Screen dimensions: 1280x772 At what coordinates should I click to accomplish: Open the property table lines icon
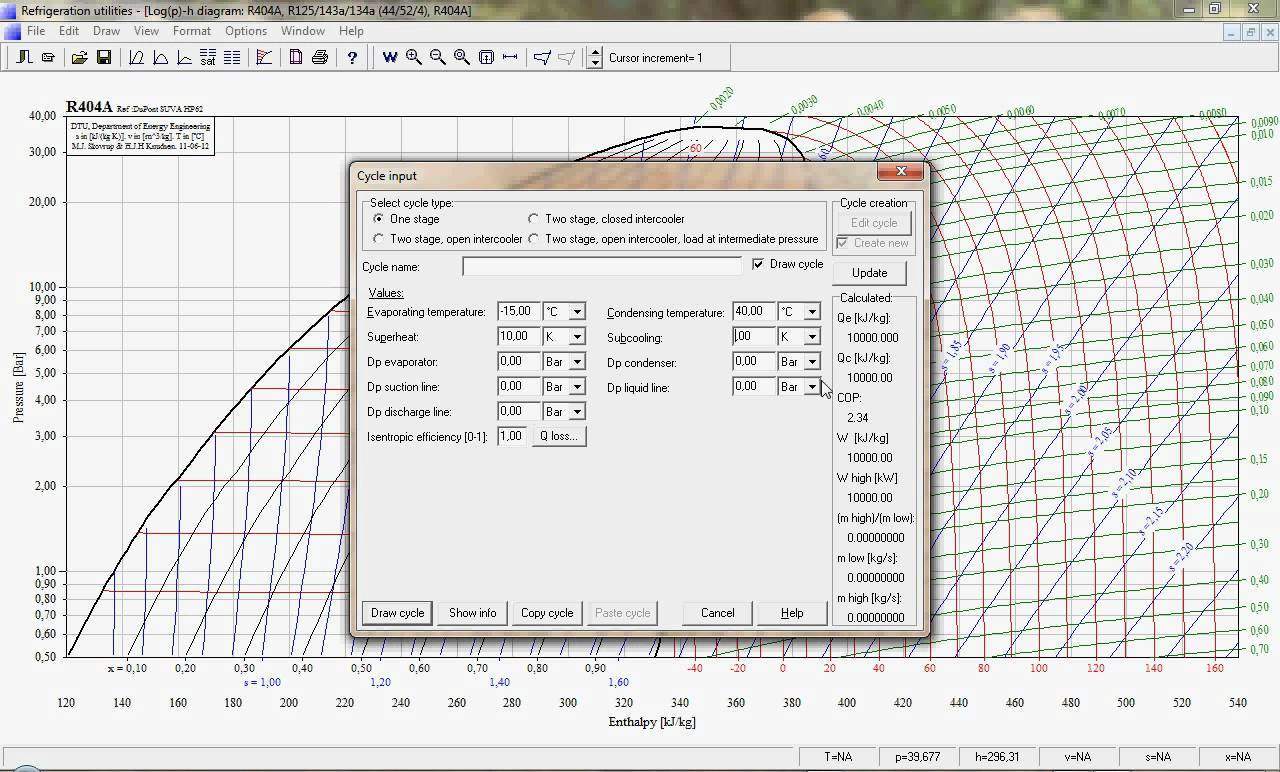[232, 58]
